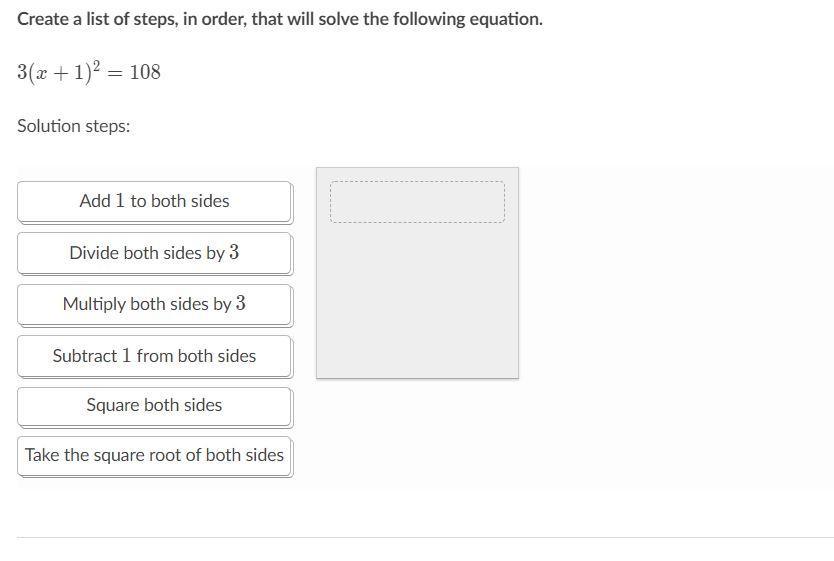Choose the "Multiply both sides by 3" step

[154, 304]
